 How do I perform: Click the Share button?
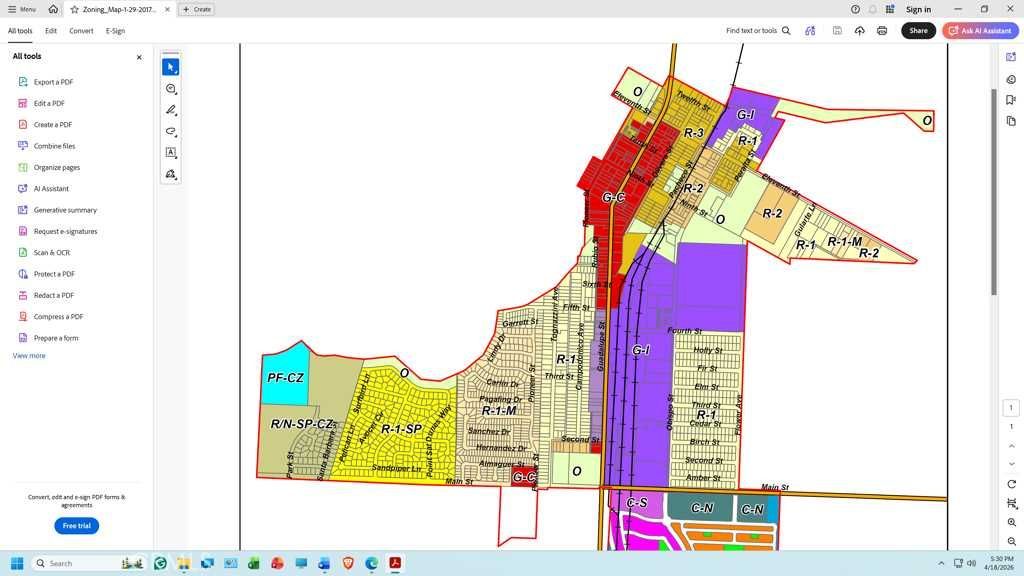[918, 31]
